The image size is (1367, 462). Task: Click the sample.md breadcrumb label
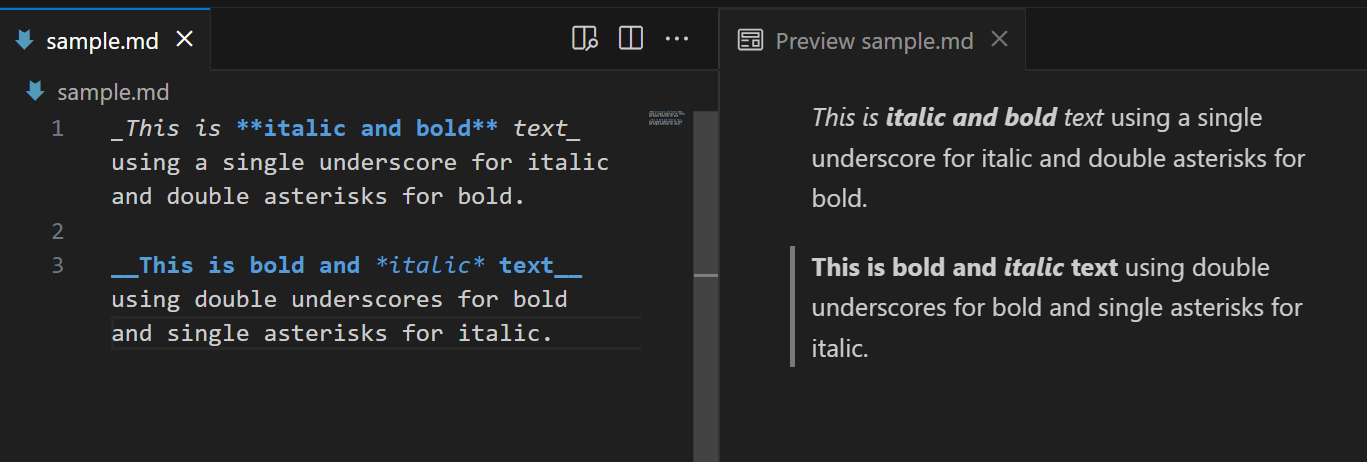coord(113,93)
